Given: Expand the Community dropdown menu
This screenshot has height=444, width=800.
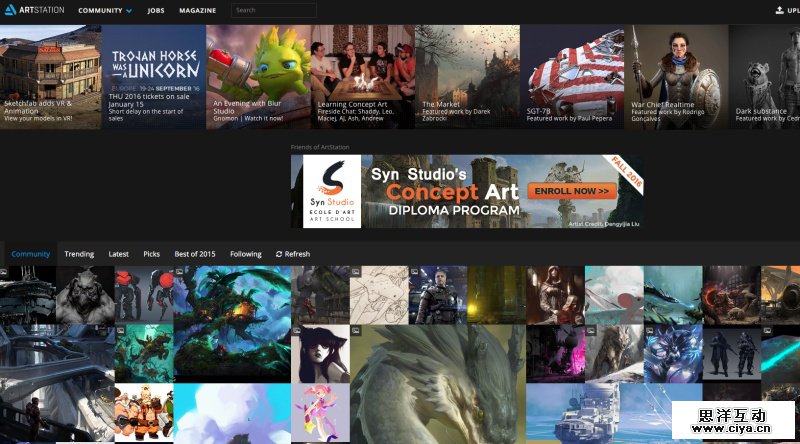Looking at the screenshot, I should tap(105, 10).
